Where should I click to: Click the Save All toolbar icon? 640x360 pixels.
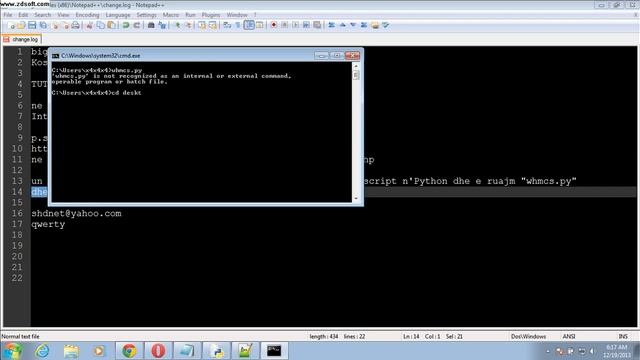tap(43, 25)
